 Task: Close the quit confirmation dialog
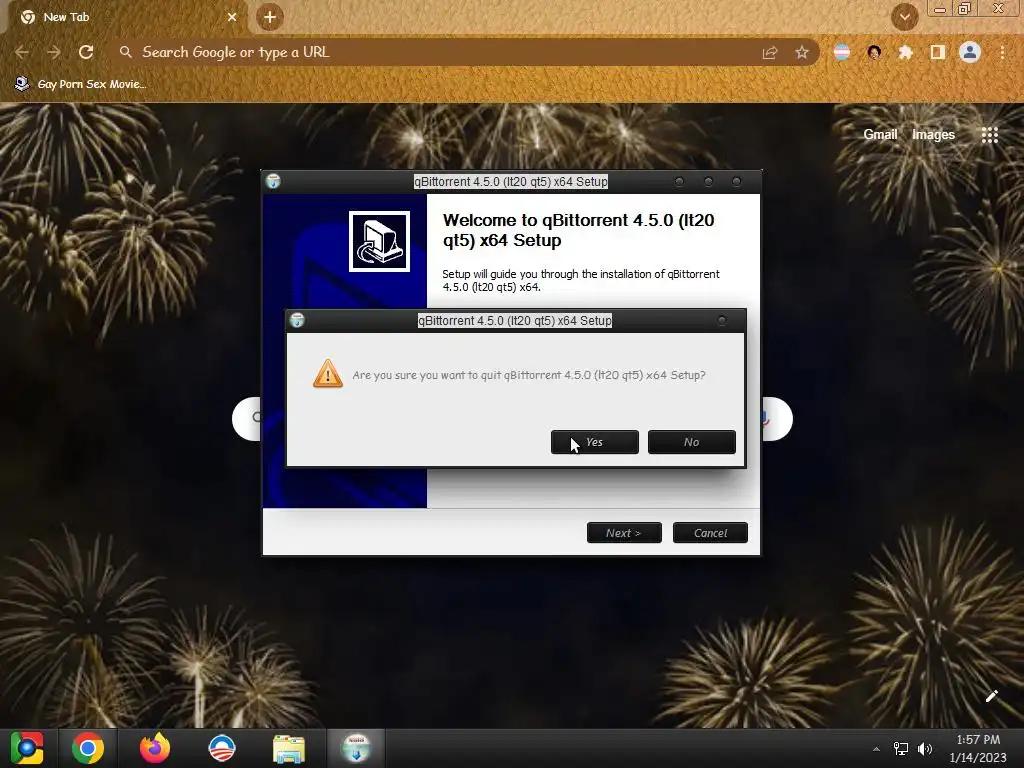pyautogui.click(x=722, y=321)
